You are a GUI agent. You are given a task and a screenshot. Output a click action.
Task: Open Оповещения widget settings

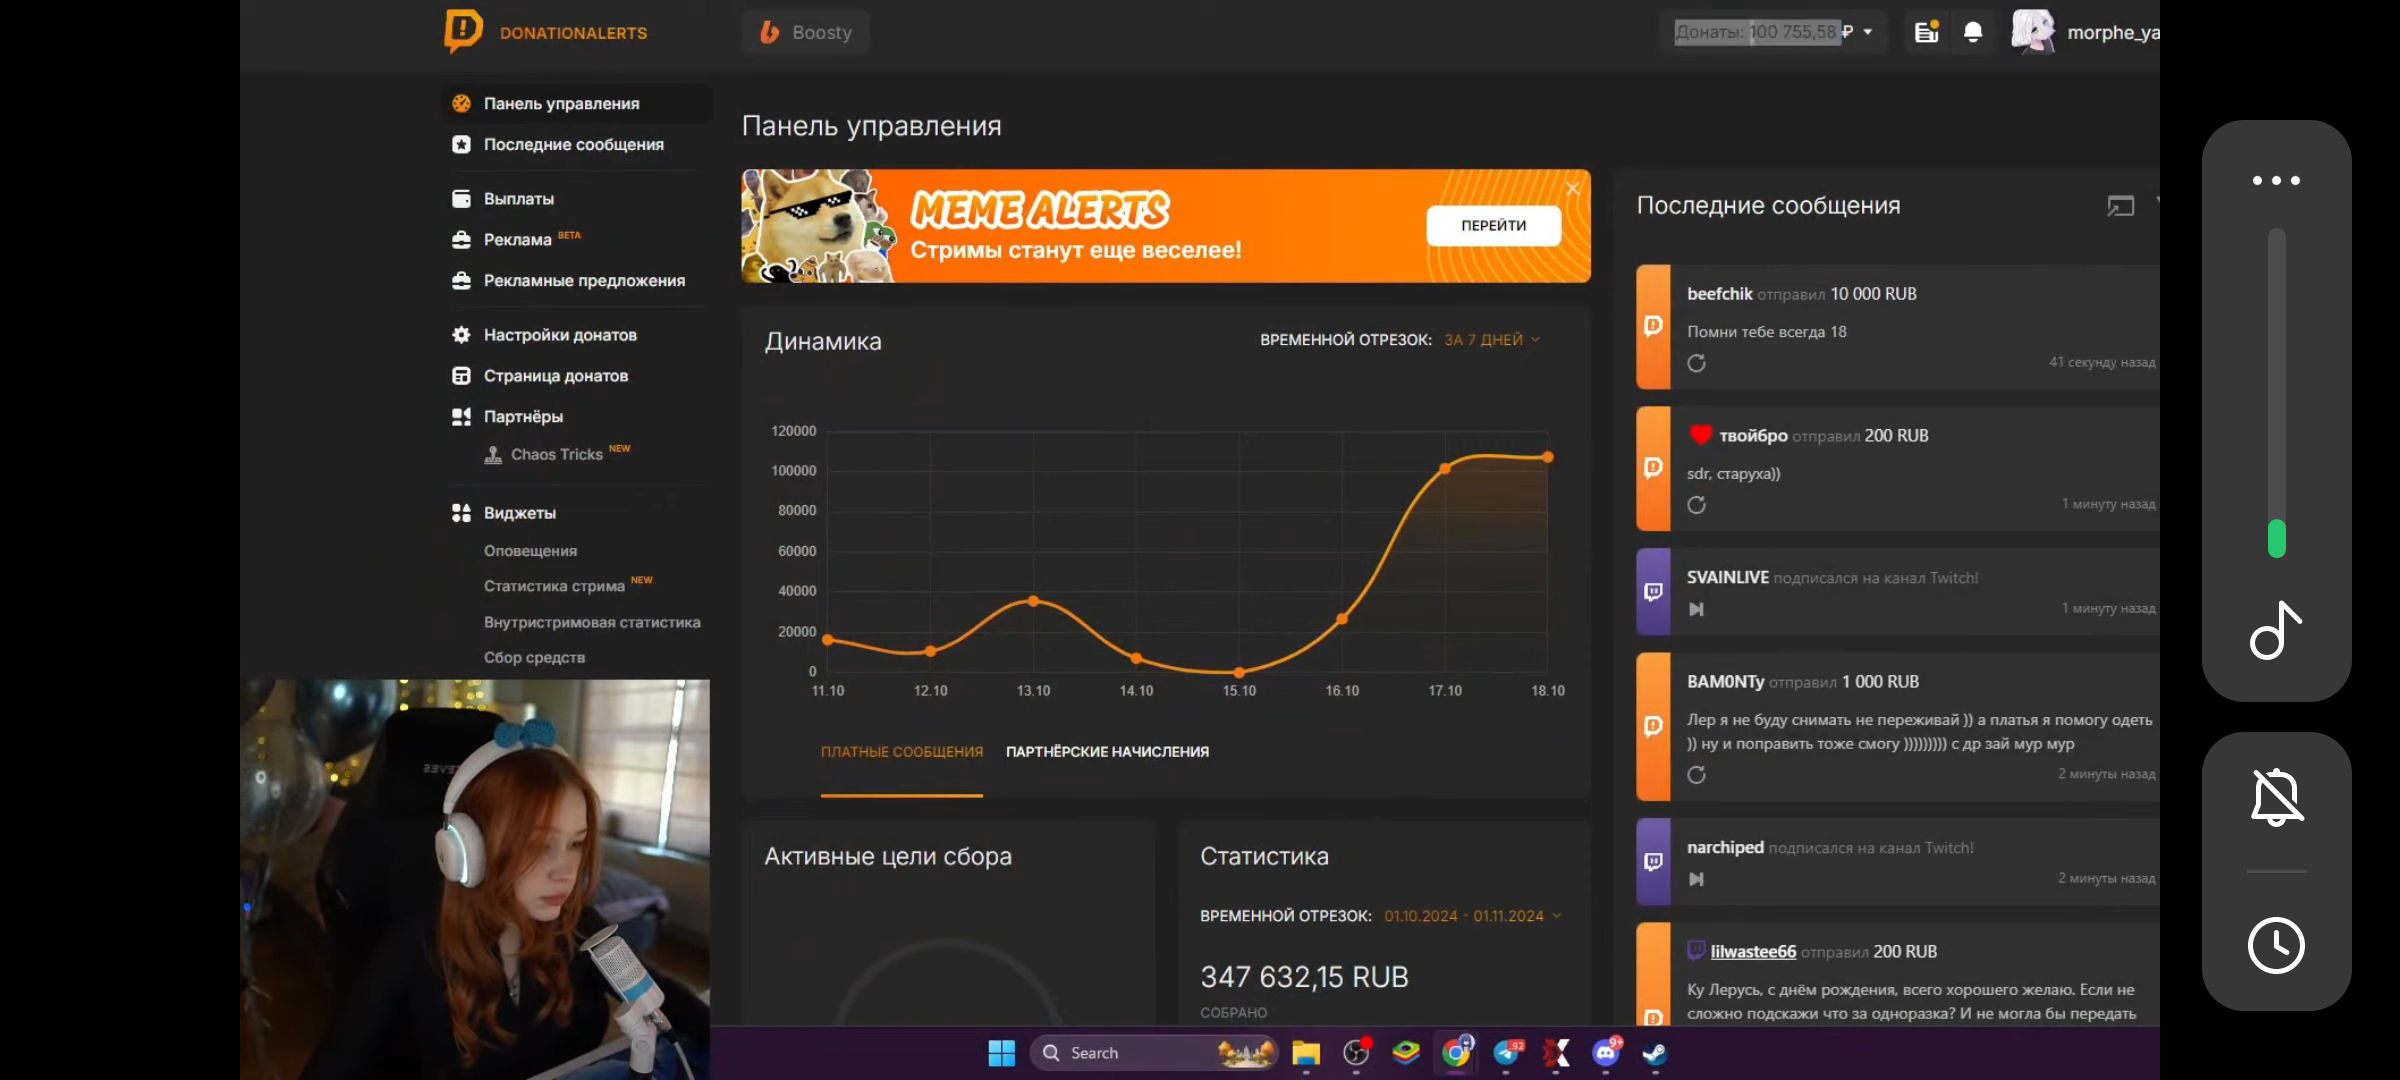coord(530,550)
